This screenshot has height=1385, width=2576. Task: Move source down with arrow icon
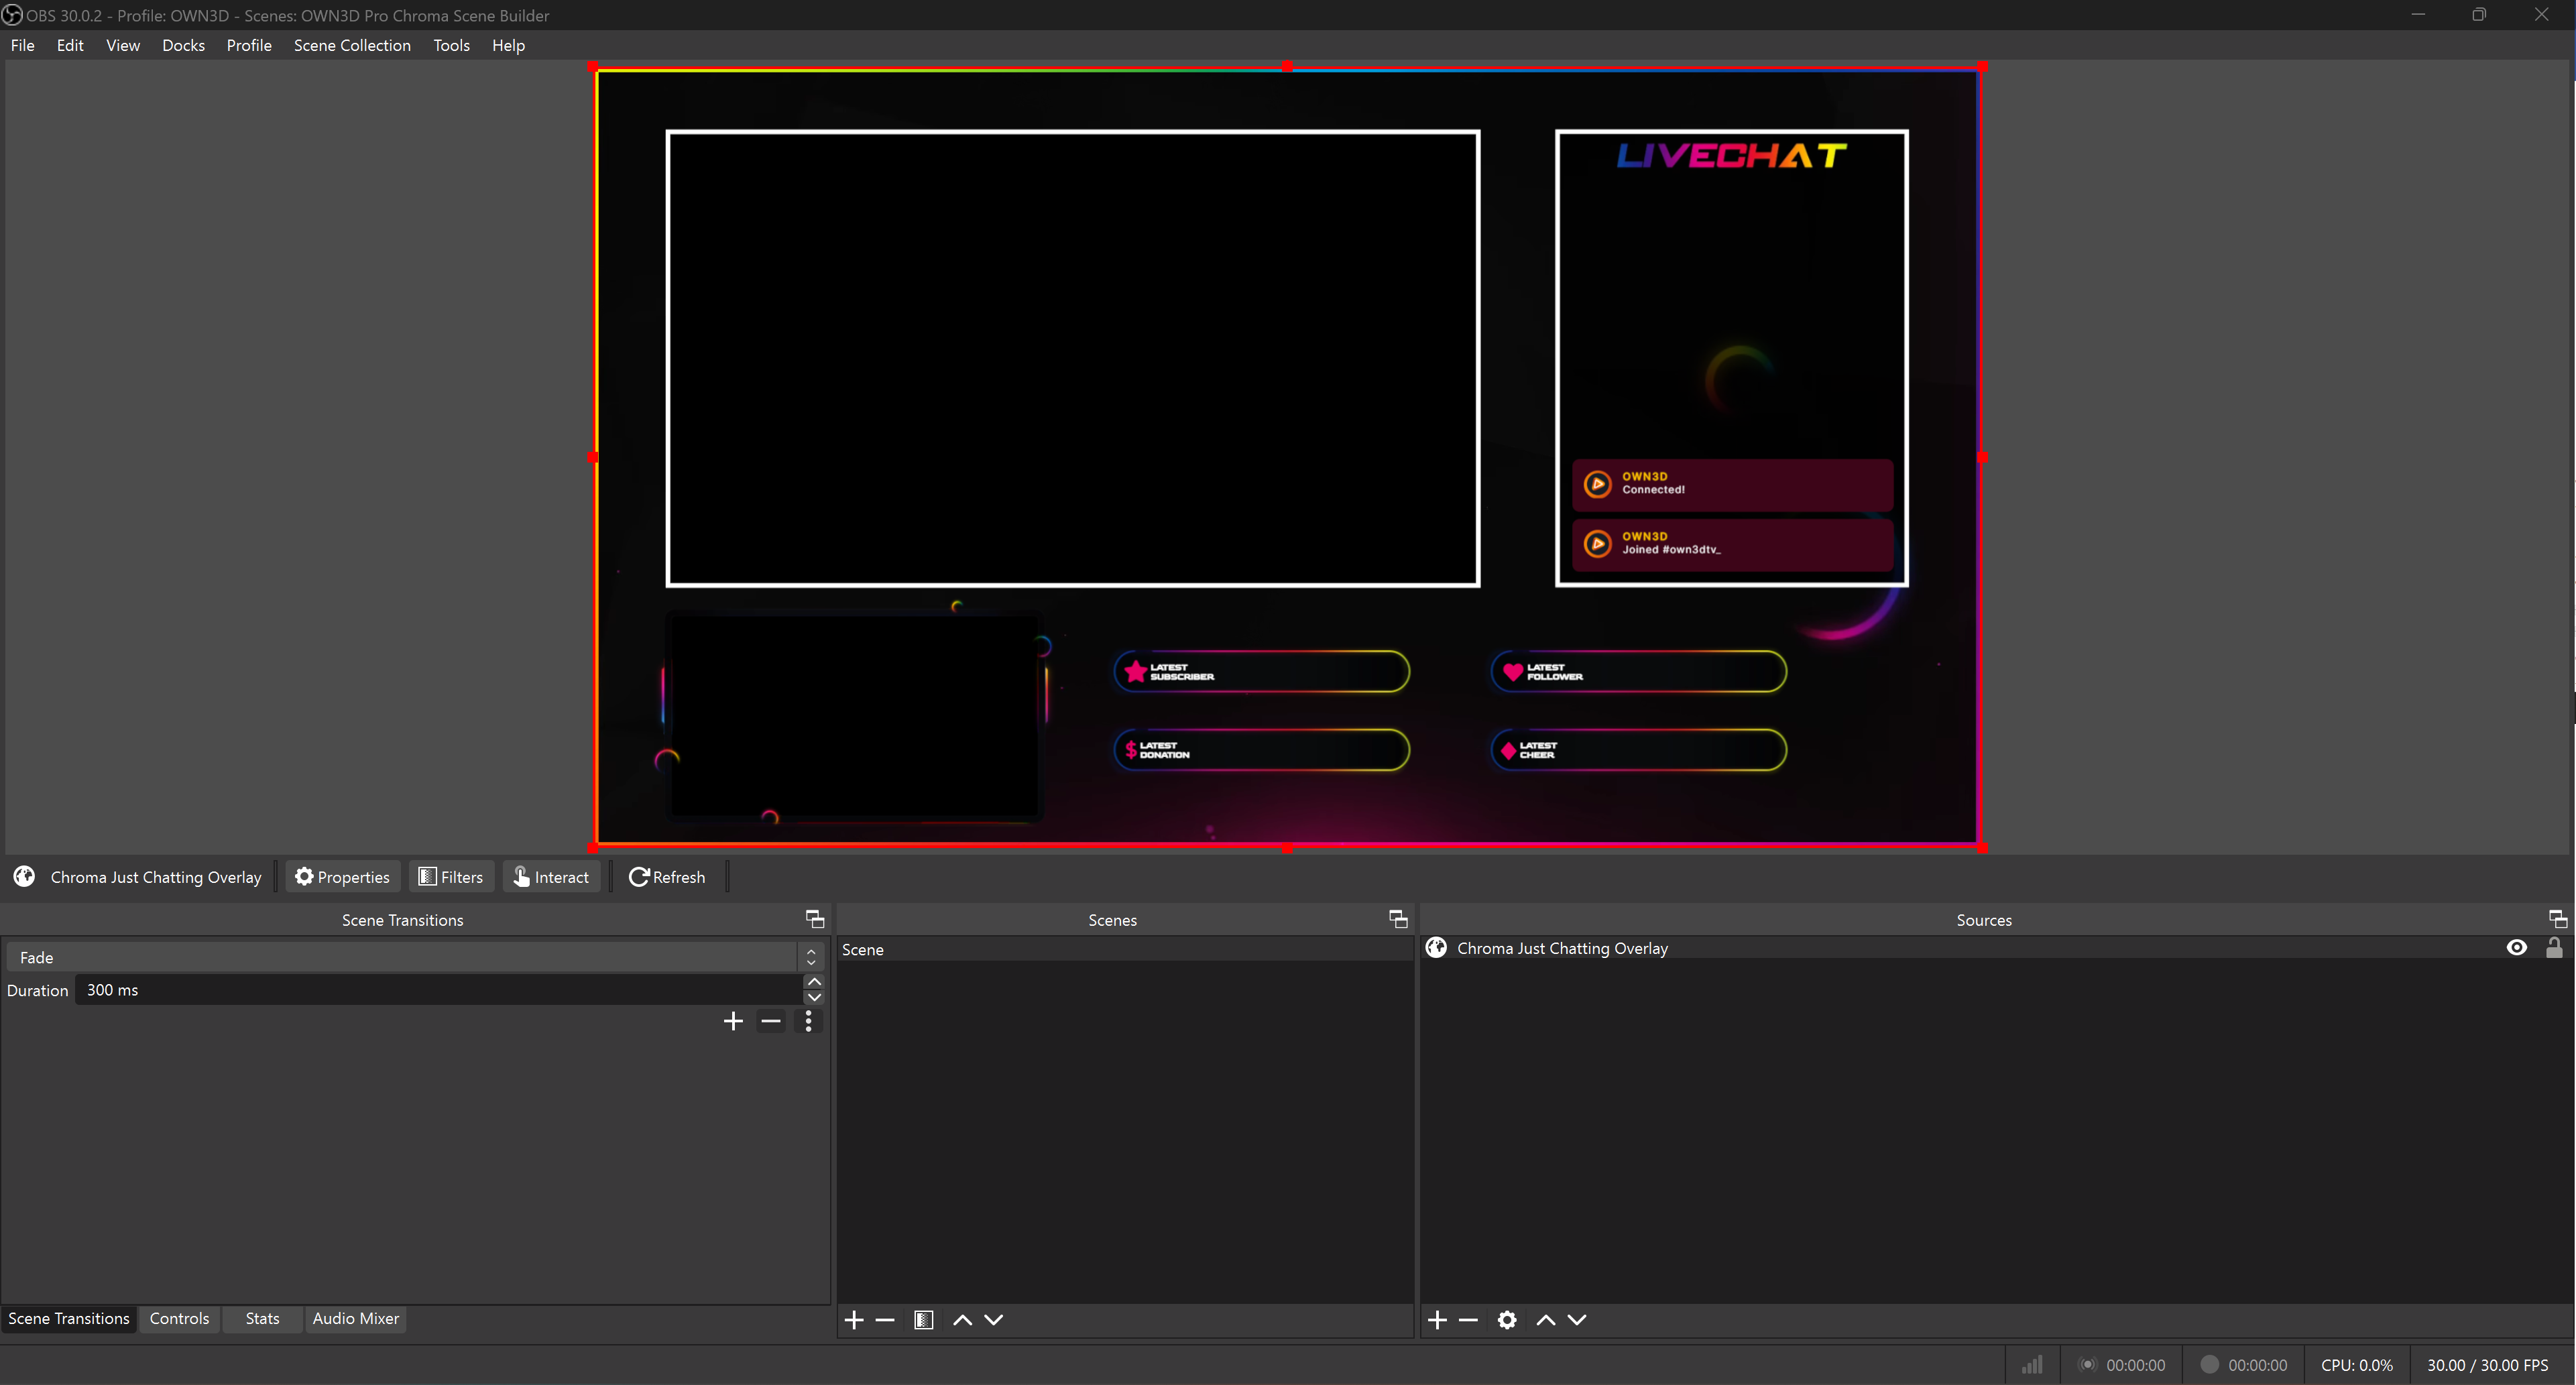(x=1577, y=1320)
